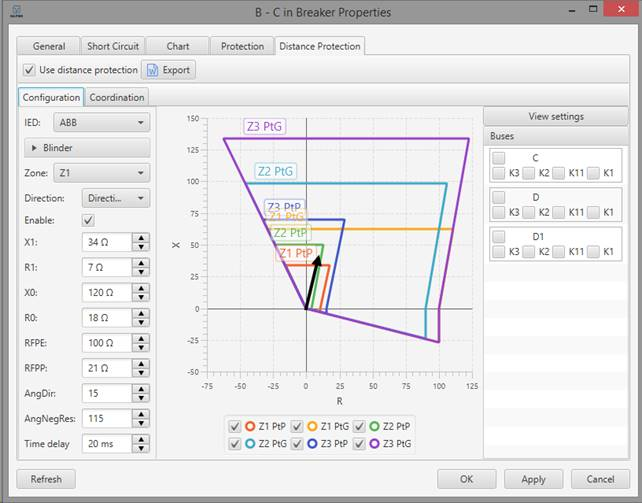Screen dimensions: 642x503
Task: Check K1 checkbox under bus D1
Action: (x=593, y=251)
